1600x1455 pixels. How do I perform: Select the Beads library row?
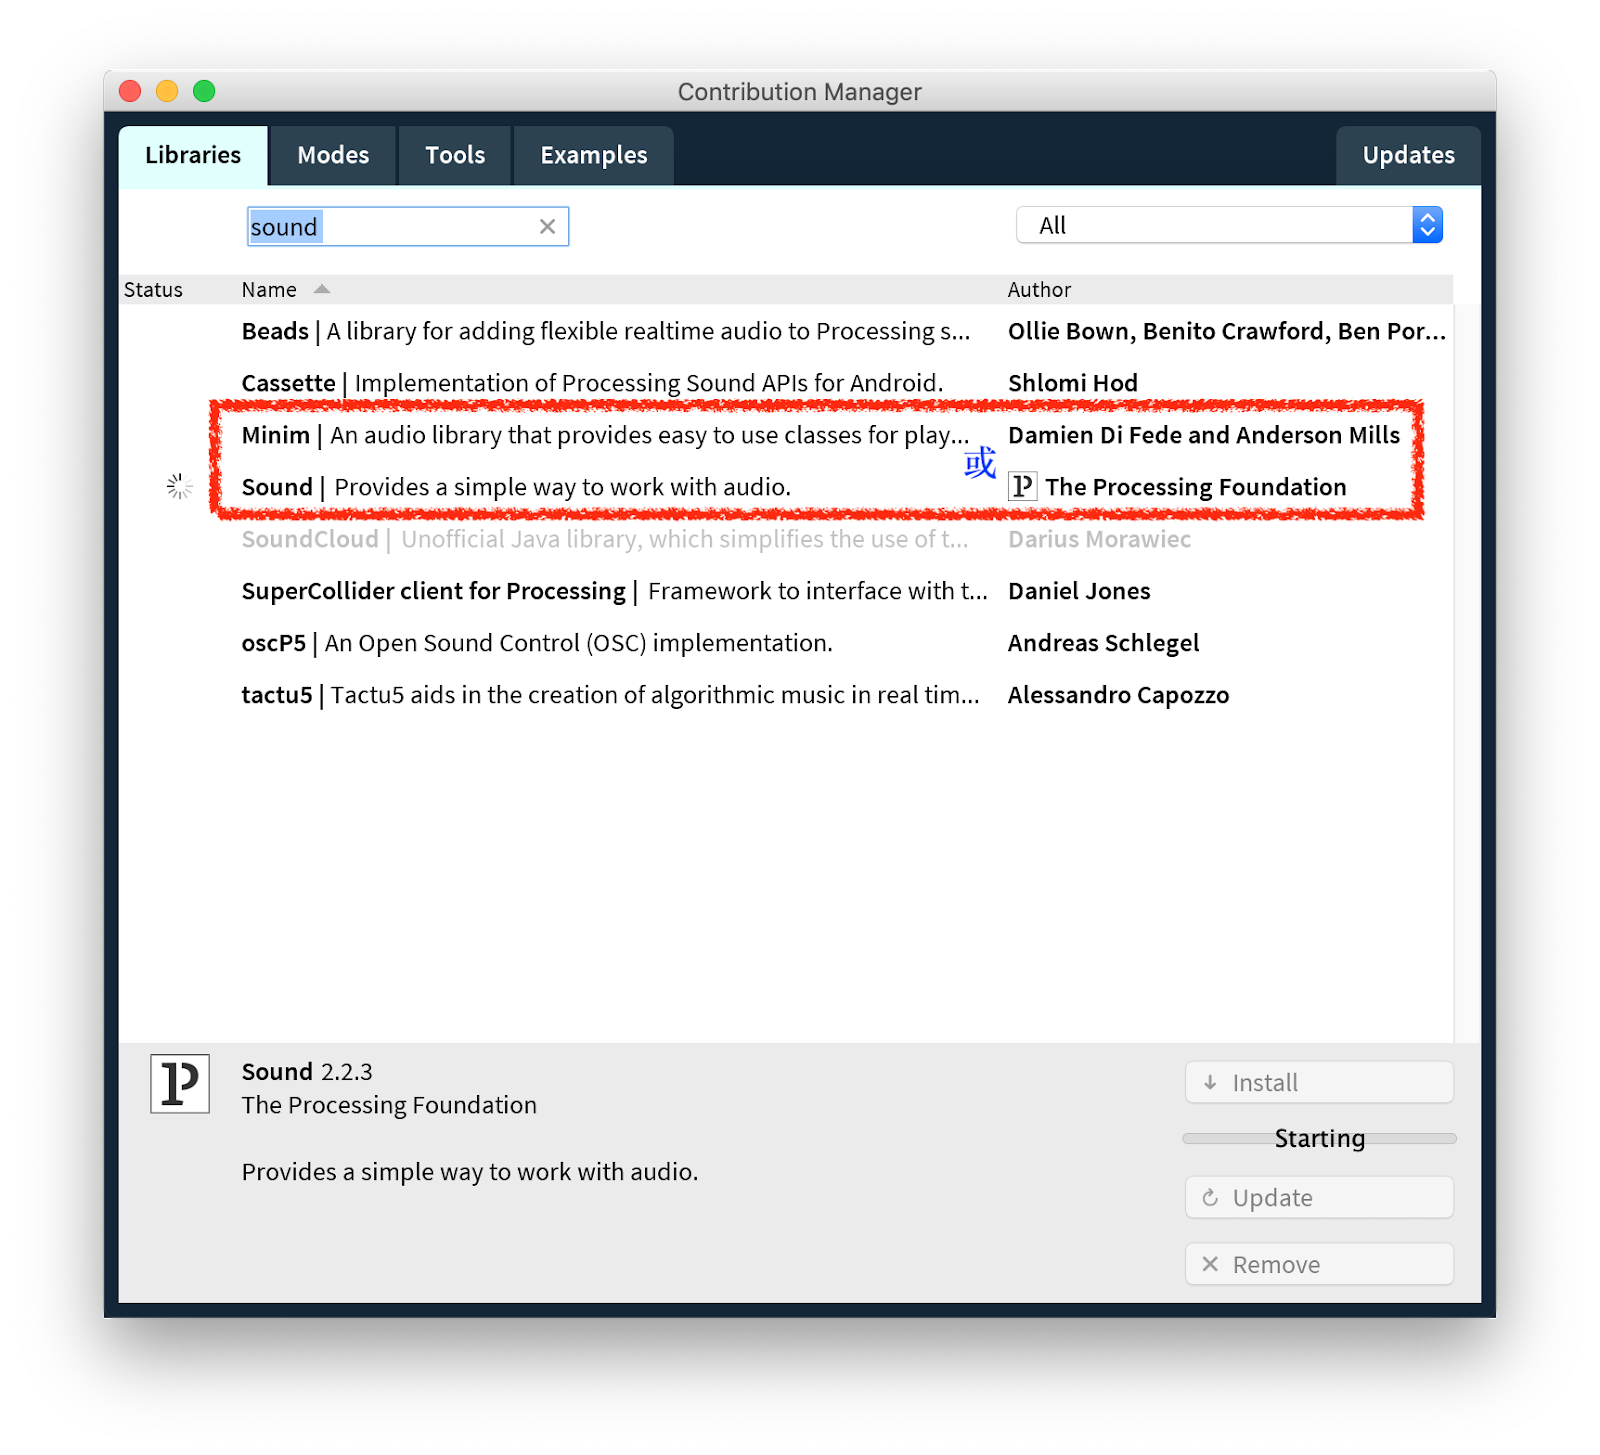pyautogui.click(x=785, y=331)
